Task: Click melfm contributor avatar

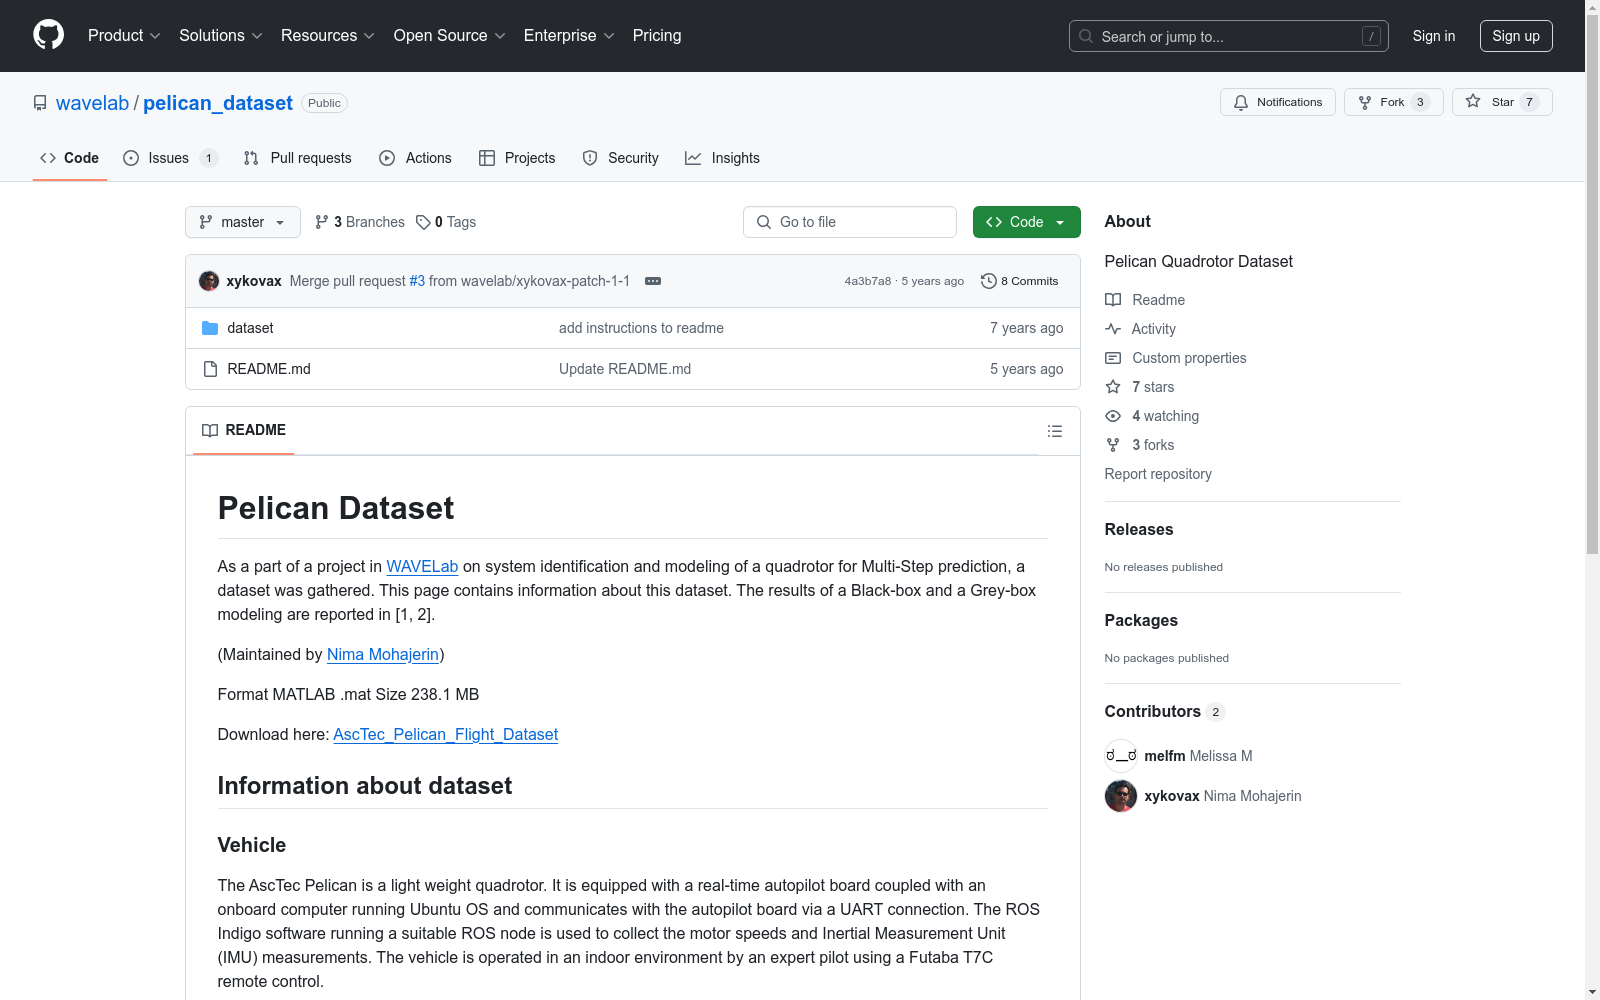Action: (1121, 756)
